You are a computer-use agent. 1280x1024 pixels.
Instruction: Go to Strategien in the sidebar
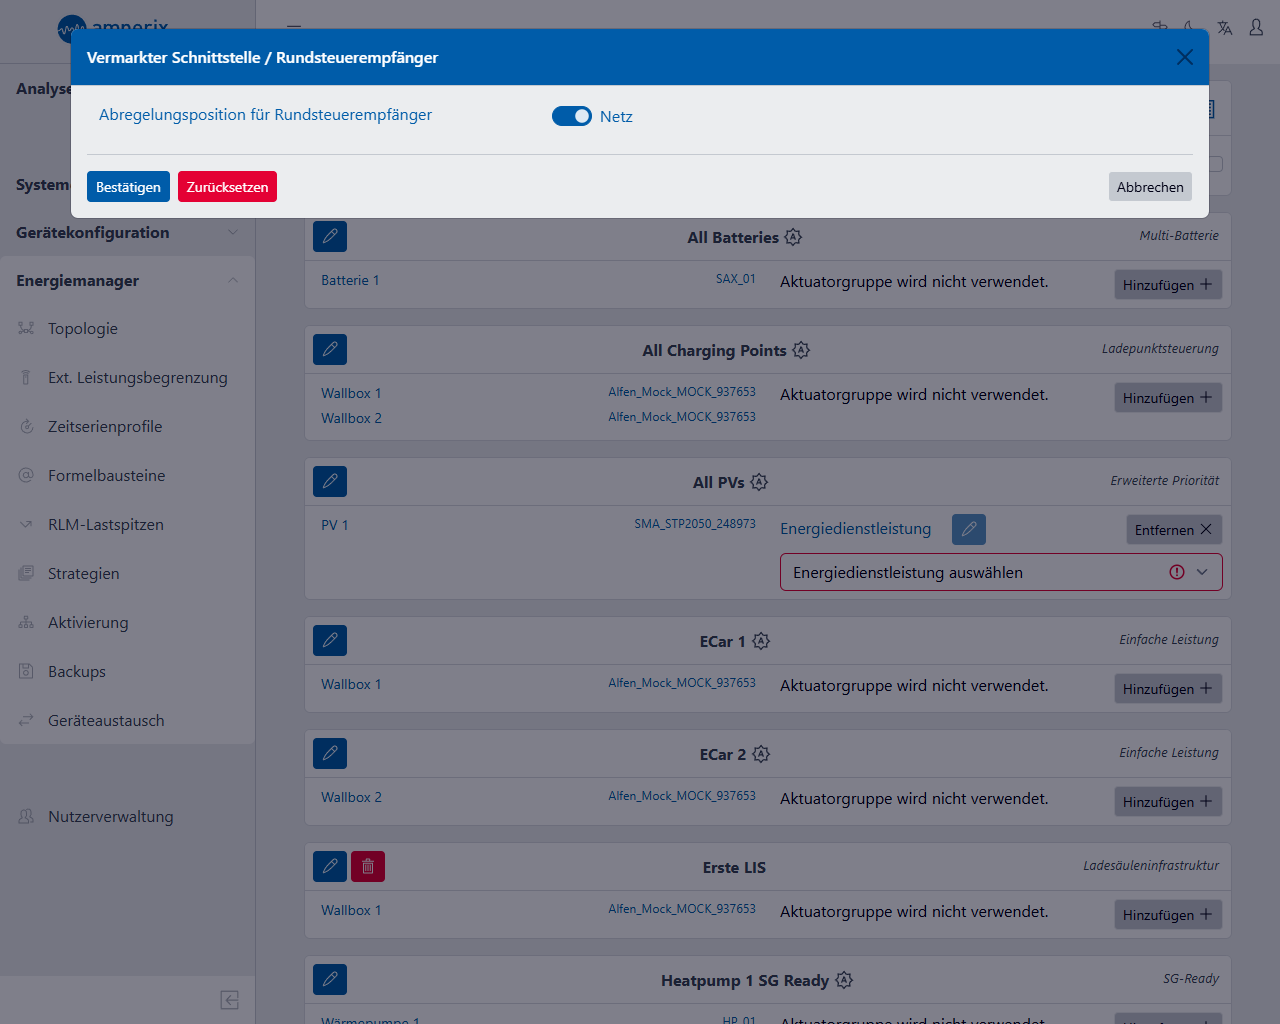pyautogui.click(x=84, y=574)
